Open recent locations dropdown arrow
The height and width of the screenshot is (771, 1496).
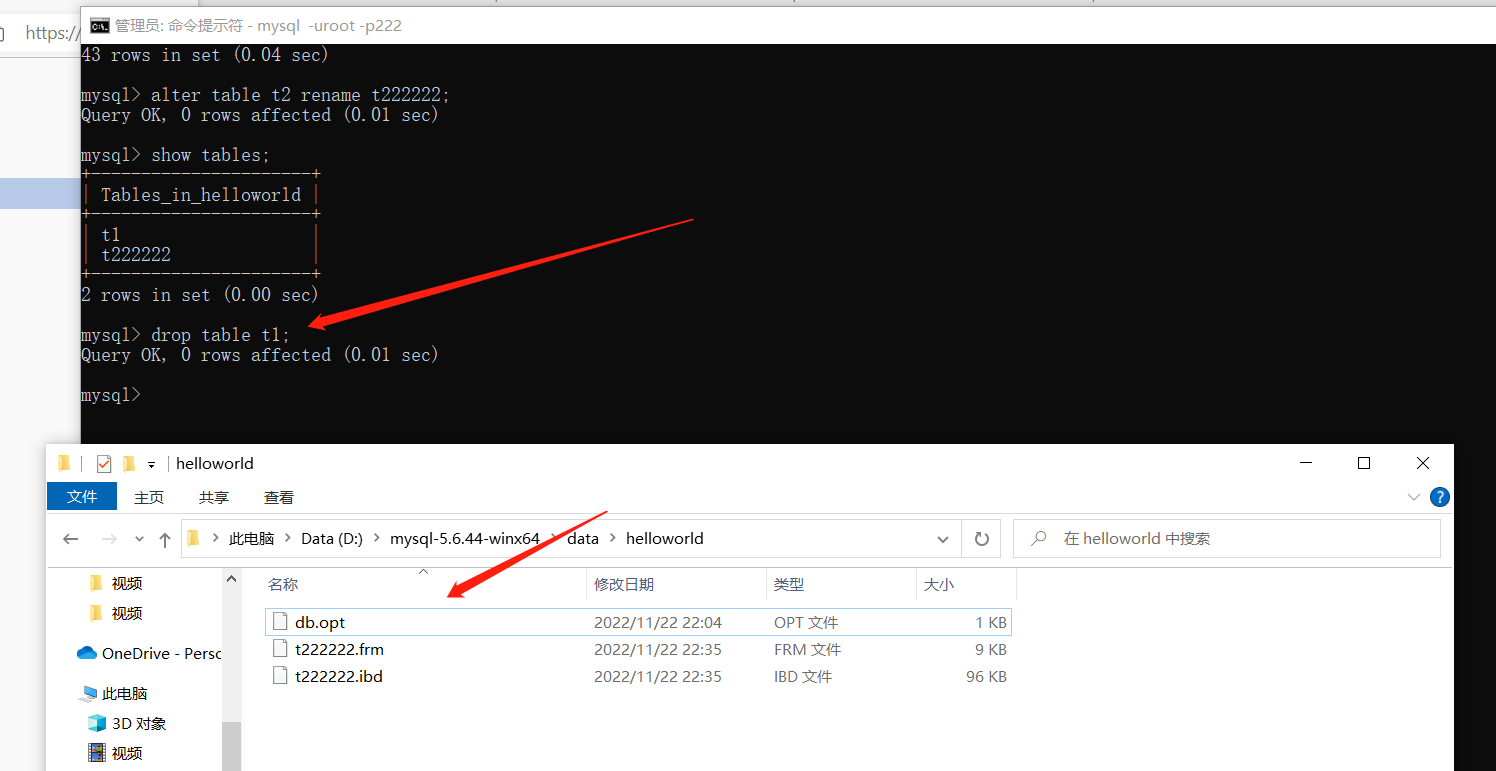coord(139,539)
